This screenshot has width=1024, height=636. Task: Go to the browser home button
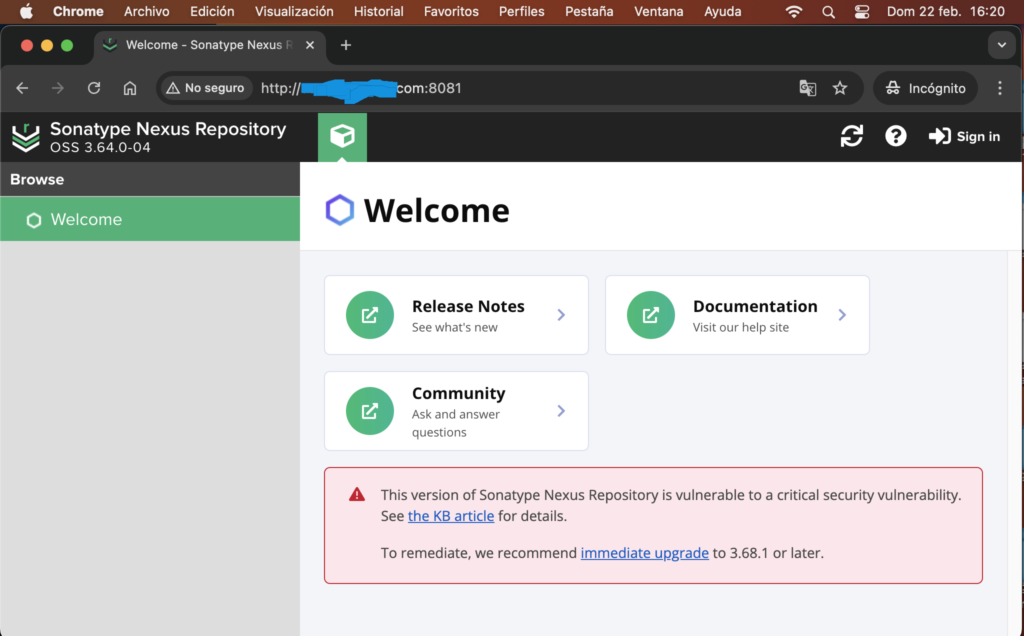pyautogui.click(x=130, y=88)
